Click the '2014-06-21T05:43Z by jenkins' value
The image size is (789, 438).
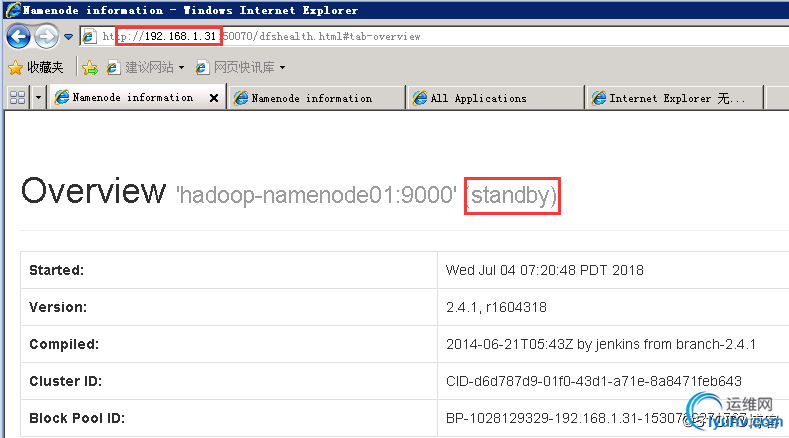601,344
